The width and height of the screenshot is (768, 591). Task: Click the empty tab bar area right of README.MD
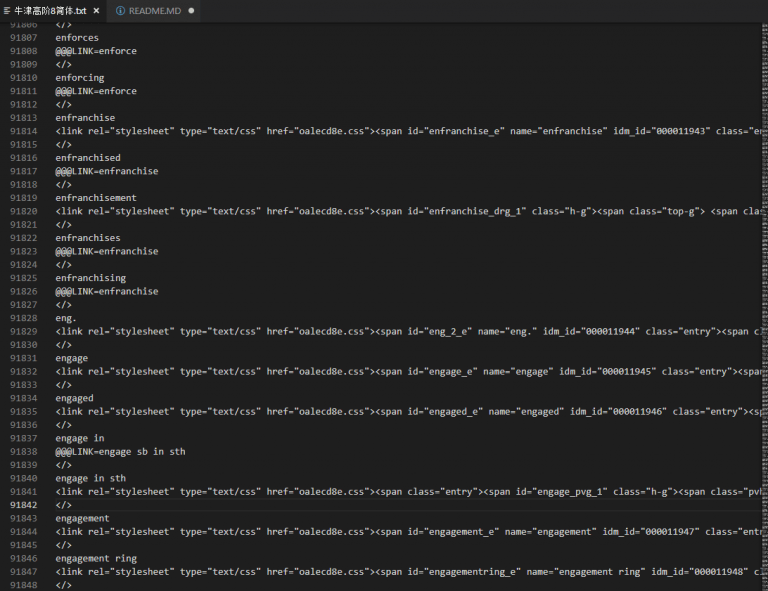pyautogui.click(x=480, y=10)
